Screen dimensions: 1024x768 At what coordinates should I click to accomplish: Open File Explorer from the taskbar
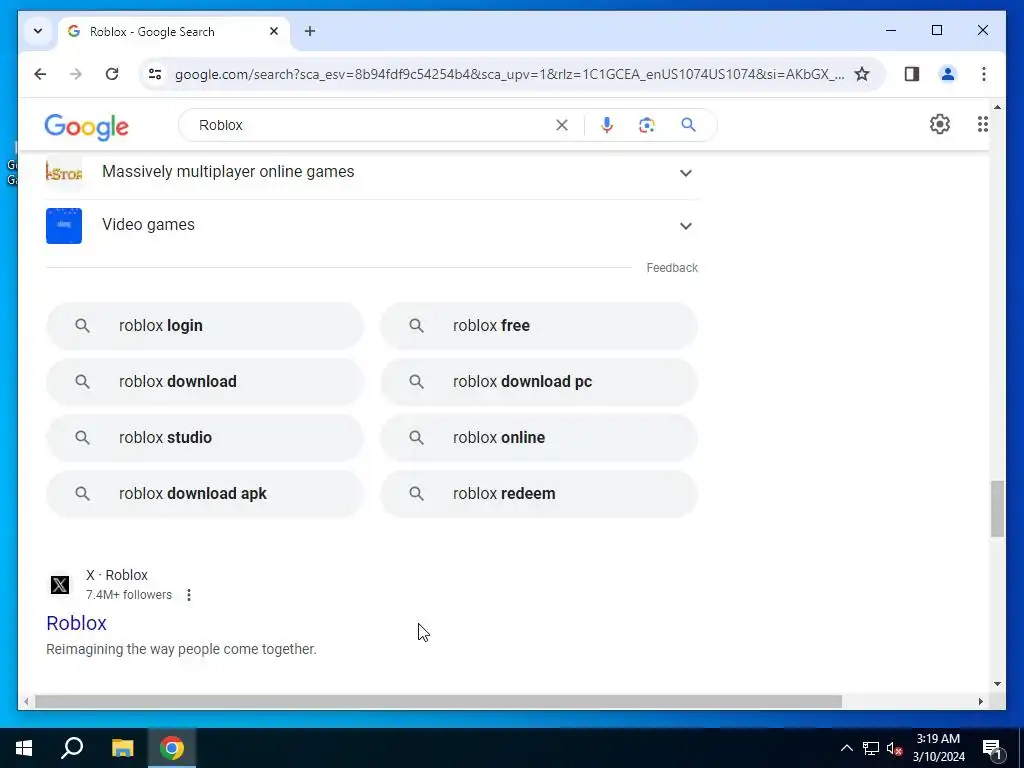coord(122,748)
